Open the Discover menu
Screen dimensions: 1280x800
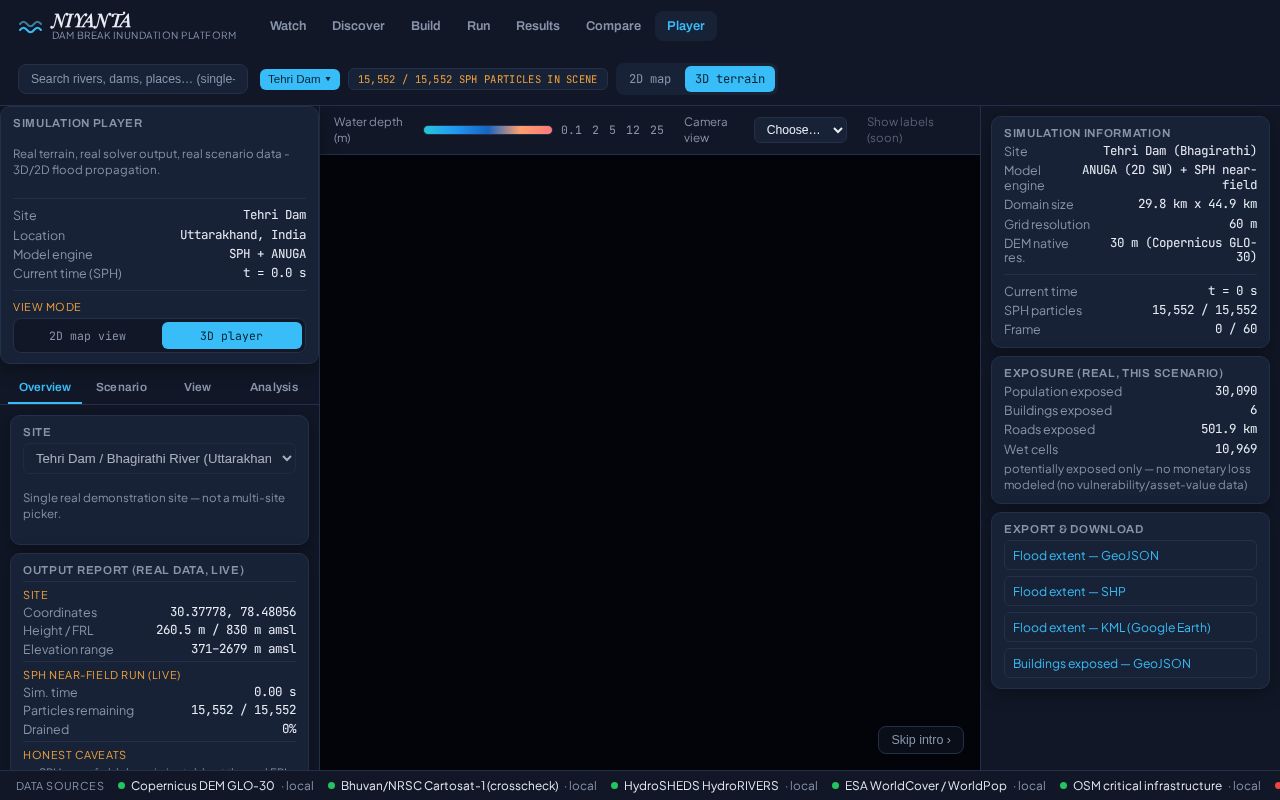358,26
